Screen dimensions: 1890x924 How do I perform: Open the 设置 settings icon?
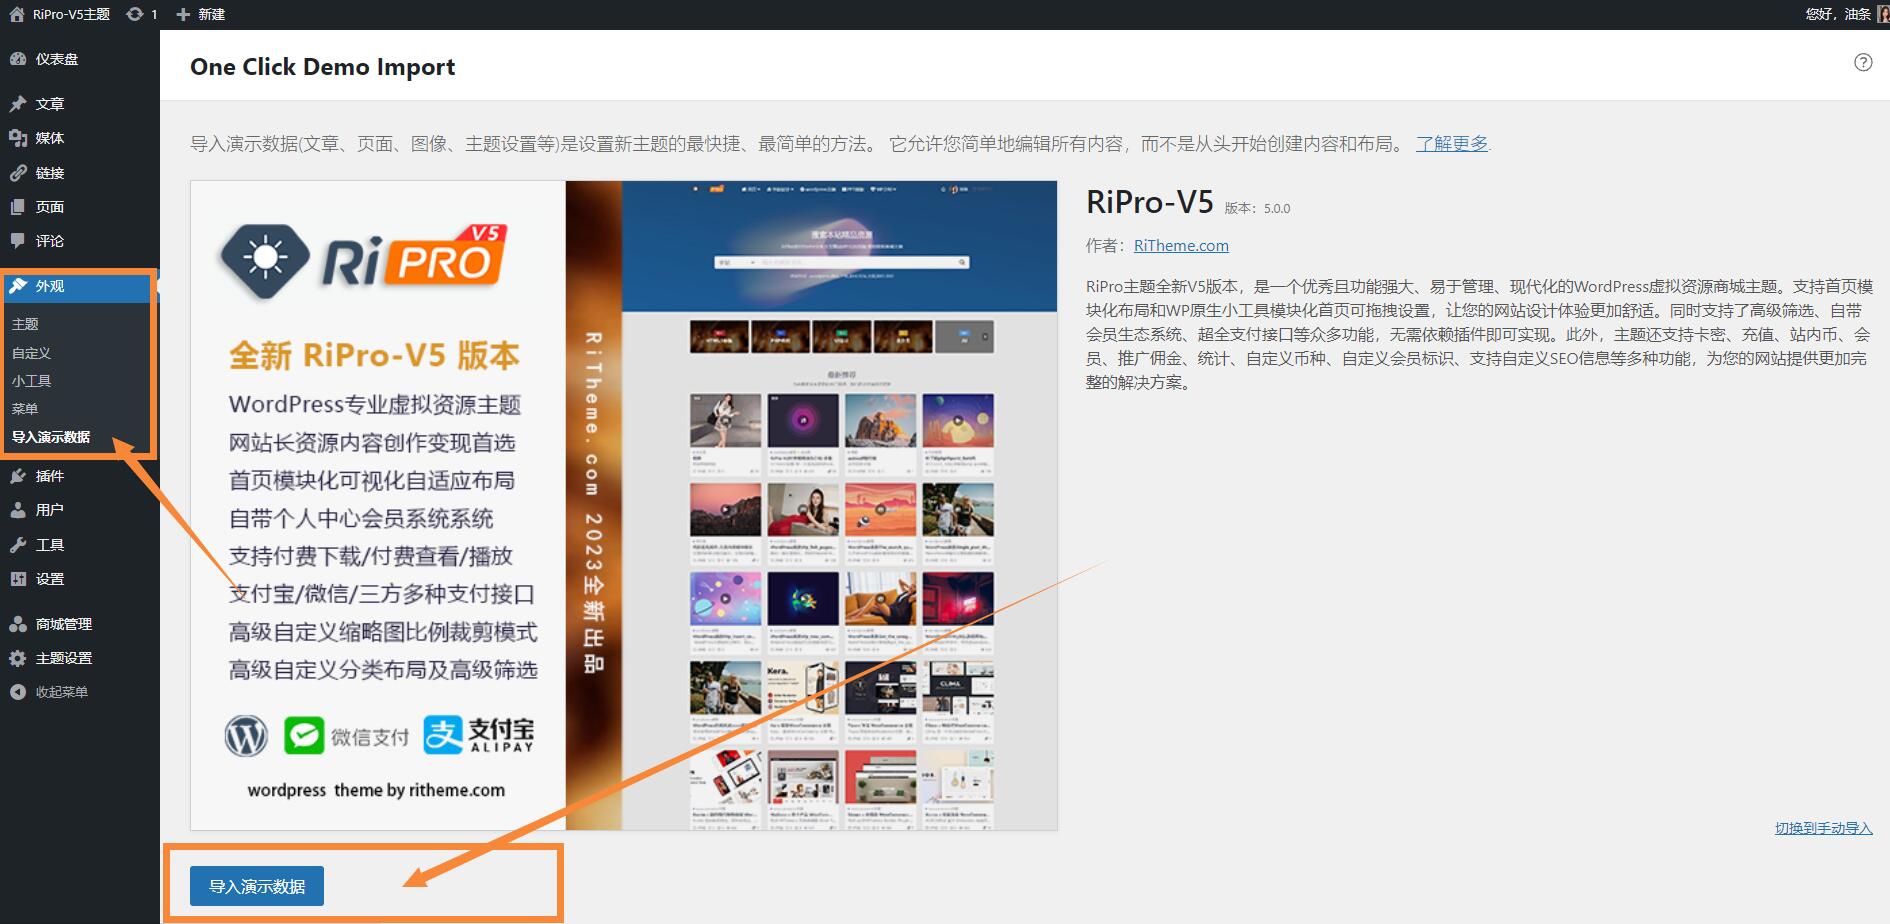18,579
